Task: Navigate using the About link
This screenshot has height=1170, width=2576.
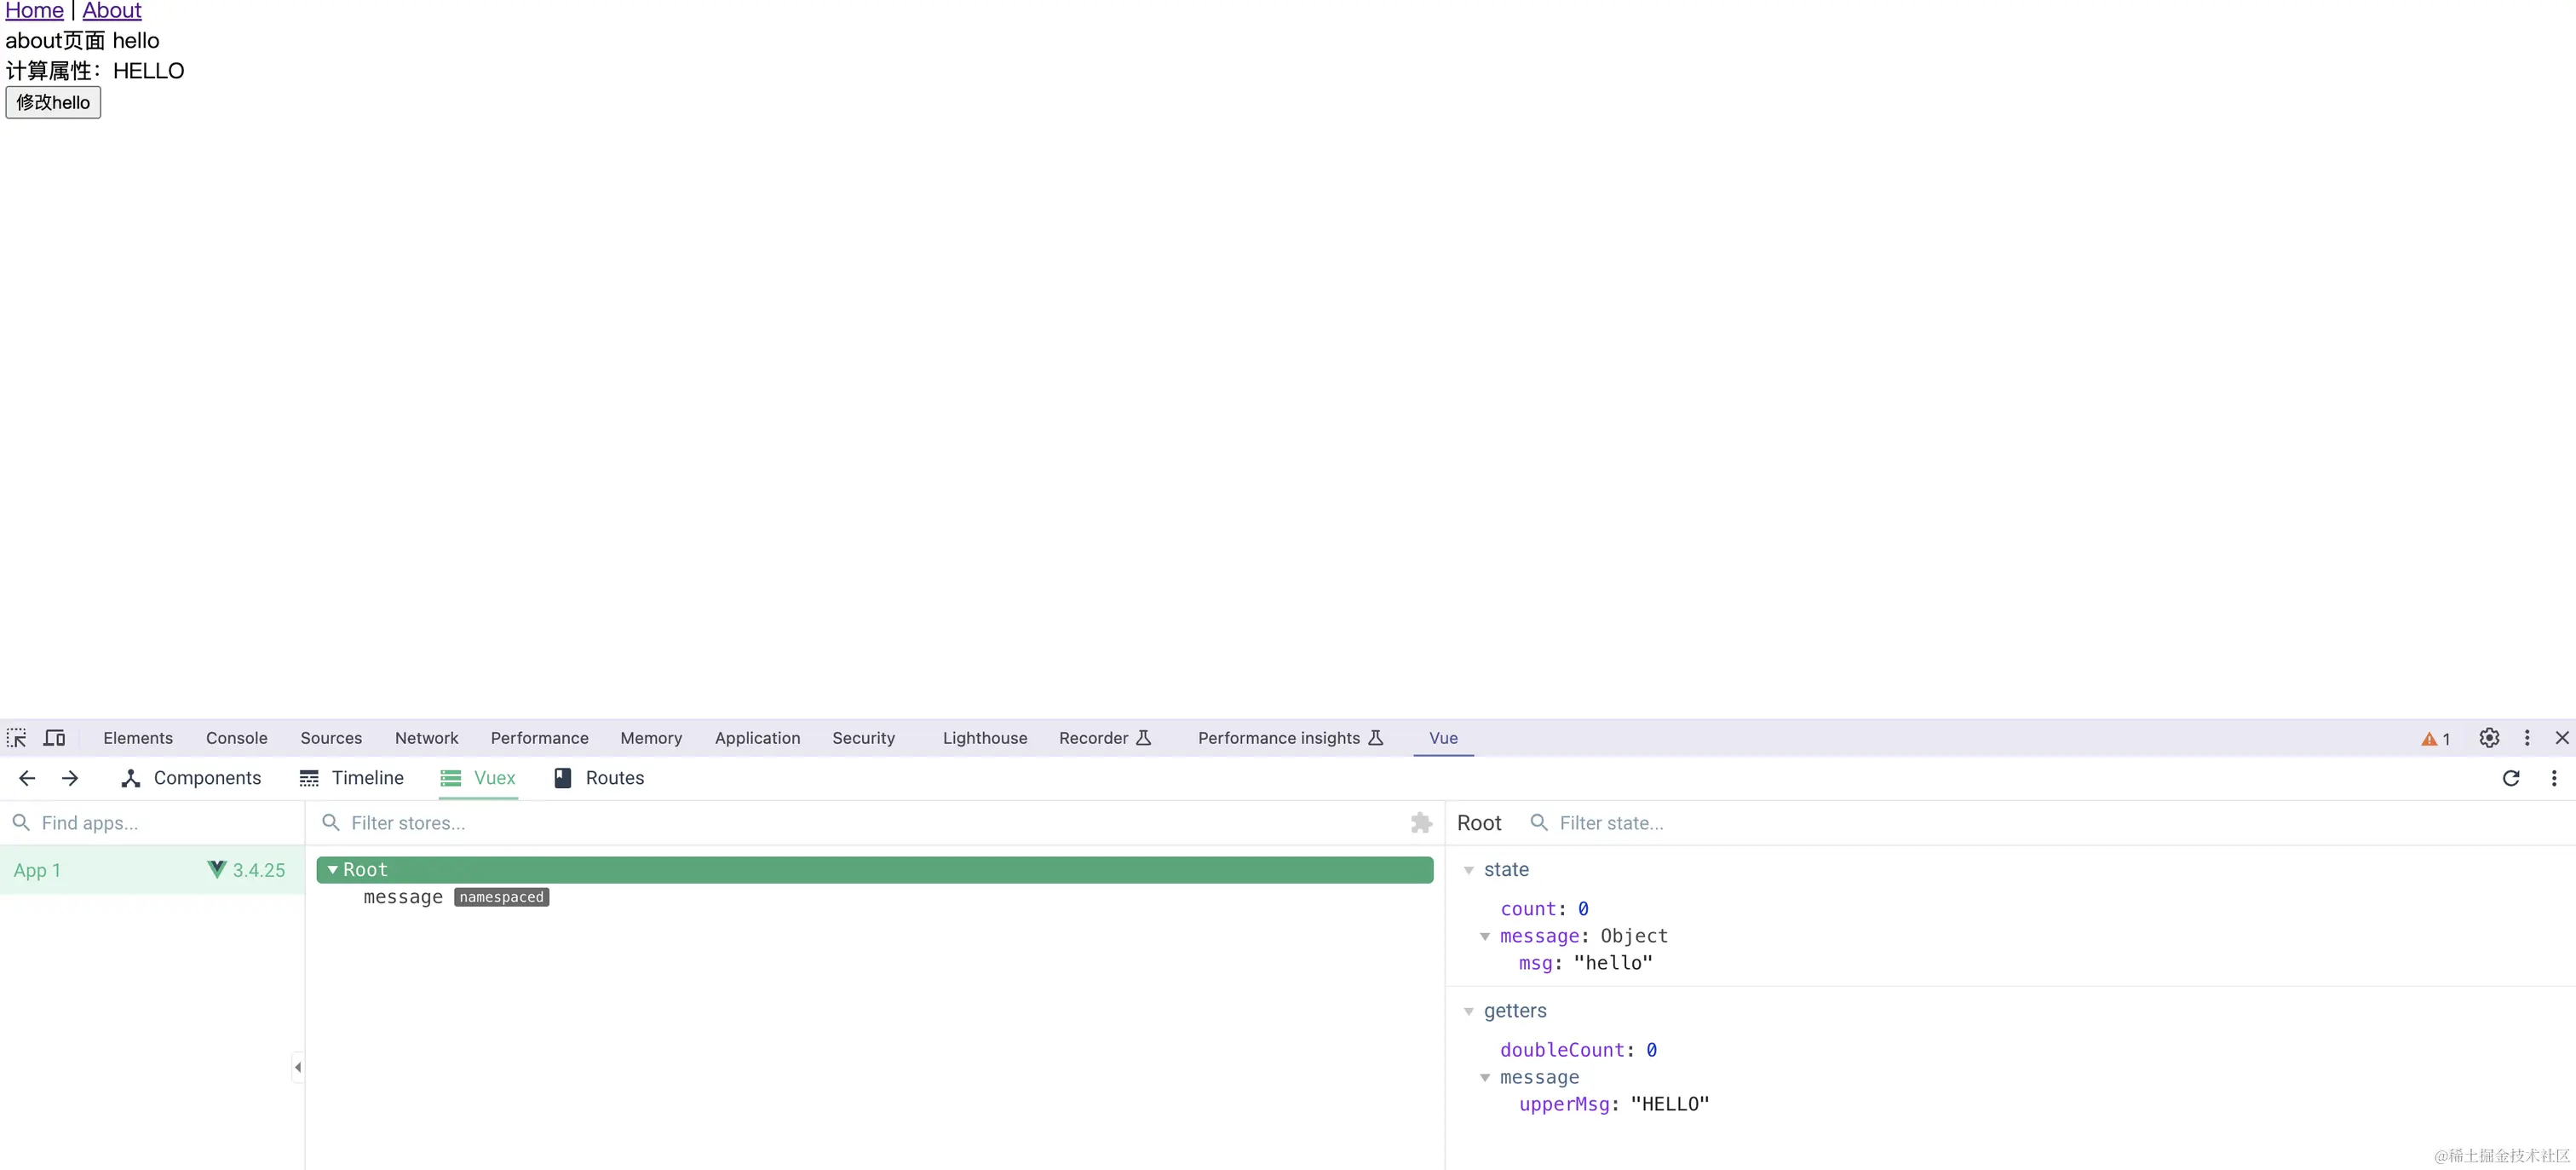Action: (111, 10)
